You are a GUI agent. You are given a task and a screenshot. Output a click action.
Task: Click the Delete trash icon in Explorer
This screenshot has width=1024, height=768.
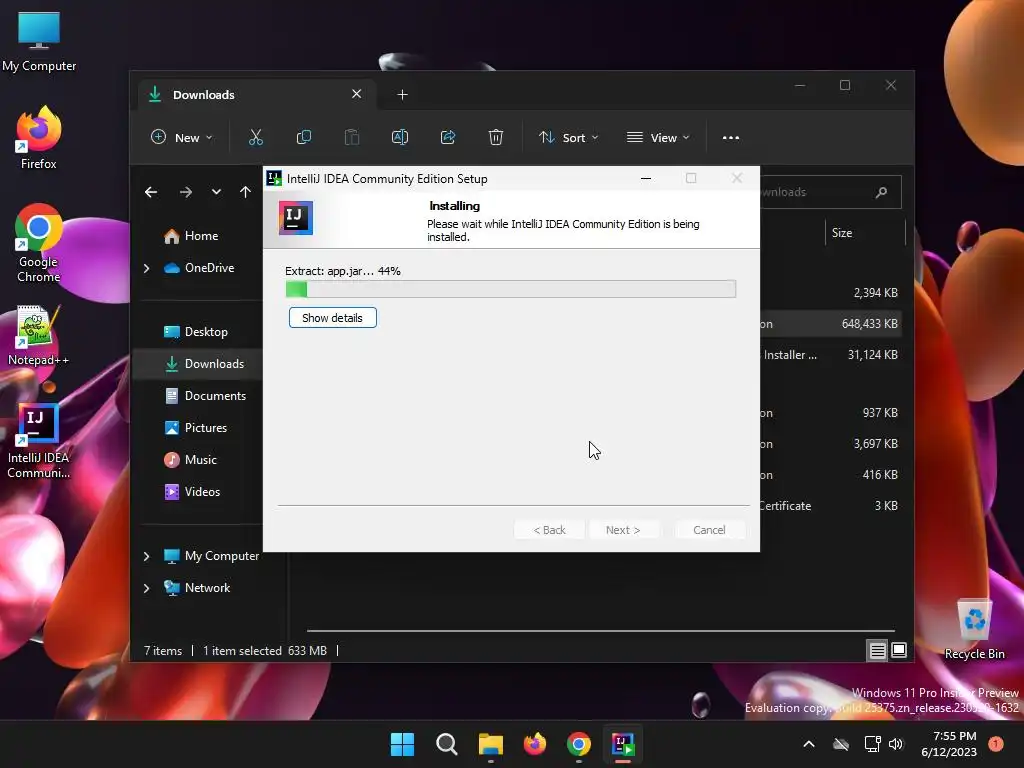point(496,137)
